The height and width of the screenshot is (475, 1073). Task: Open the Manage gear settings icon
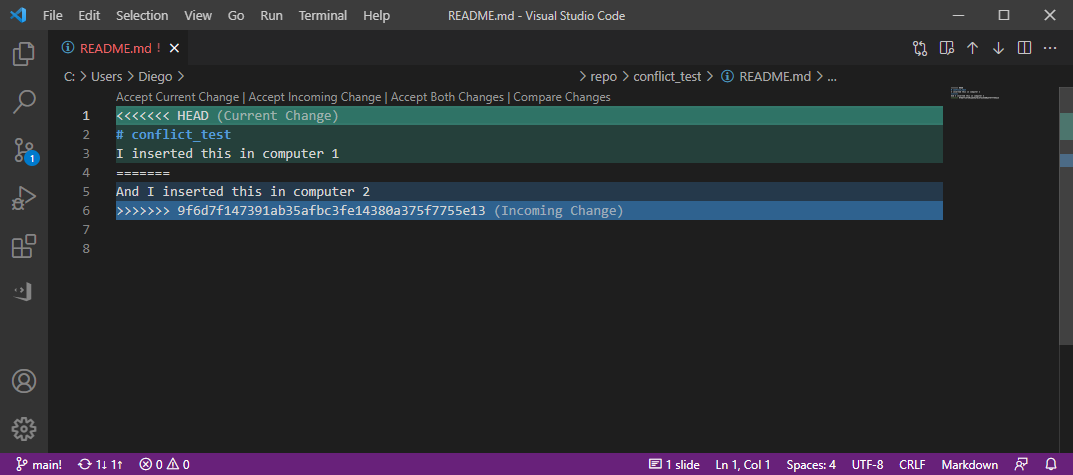[24, 429]
